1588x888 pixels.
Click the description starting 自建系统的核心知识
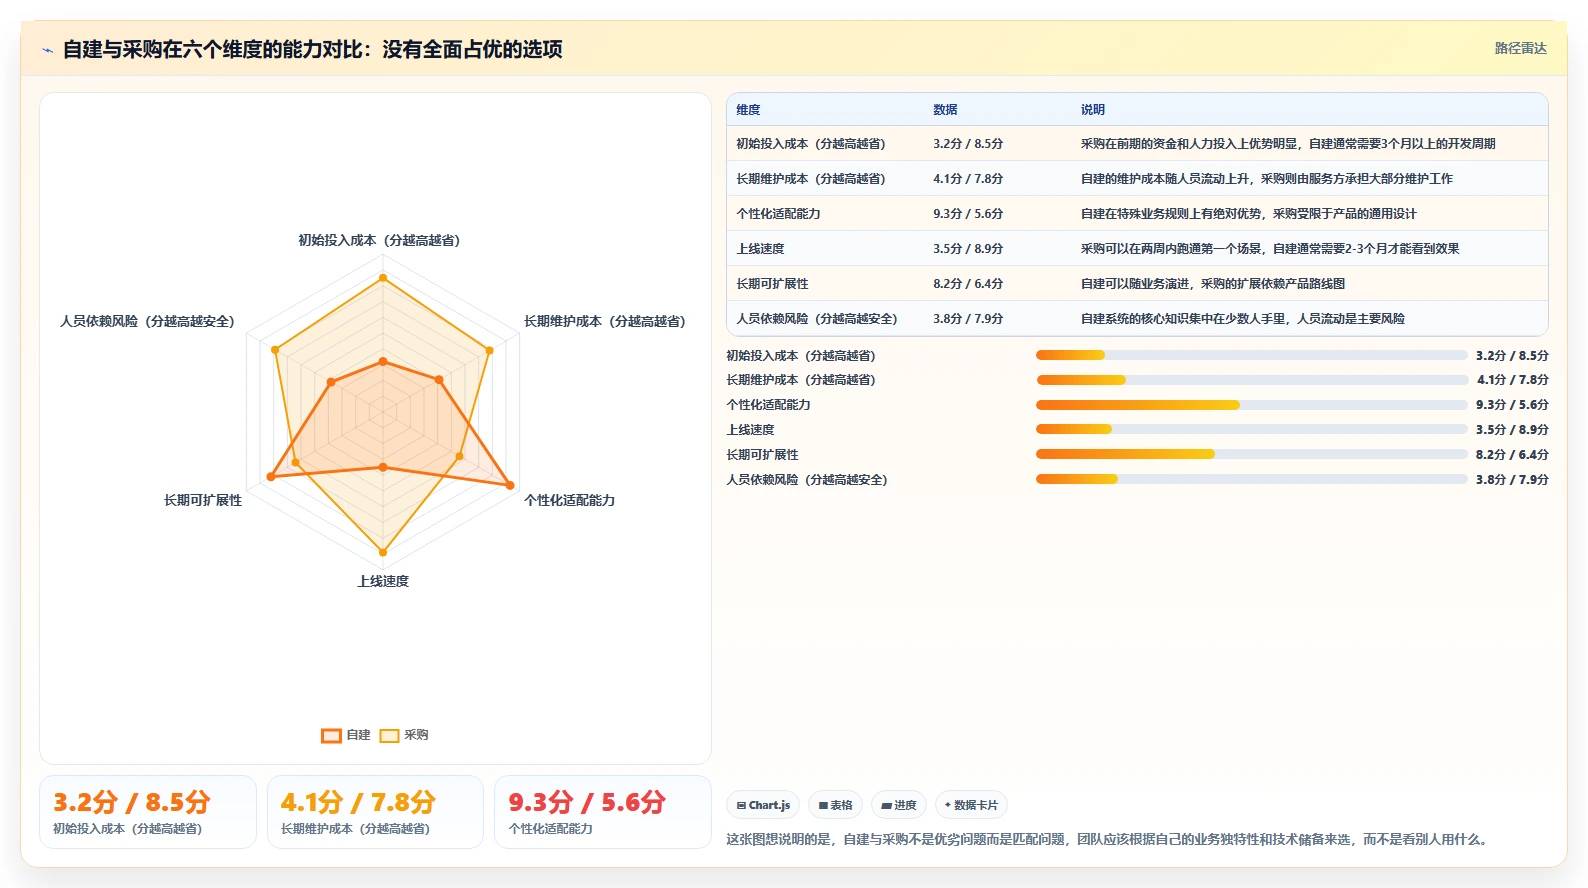click(1243, 319)
